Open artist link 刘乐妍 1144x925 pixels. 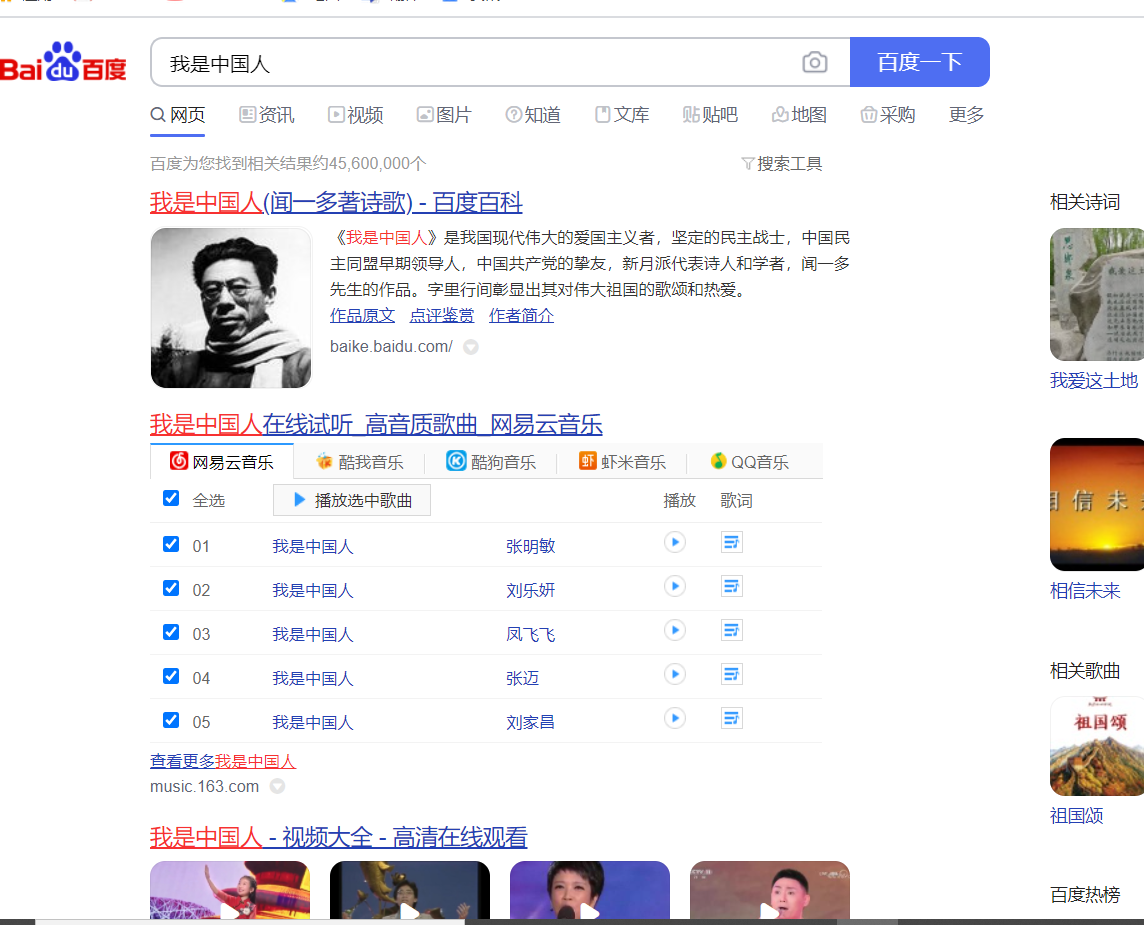coord(530,590)
